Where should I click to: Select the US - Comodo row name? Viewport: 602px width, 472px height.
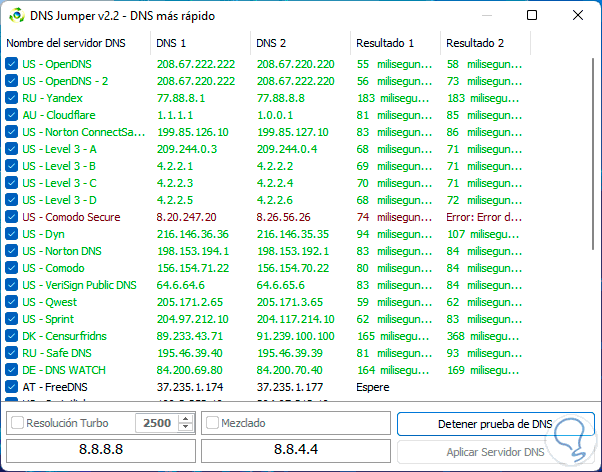[x=53, y=268]
